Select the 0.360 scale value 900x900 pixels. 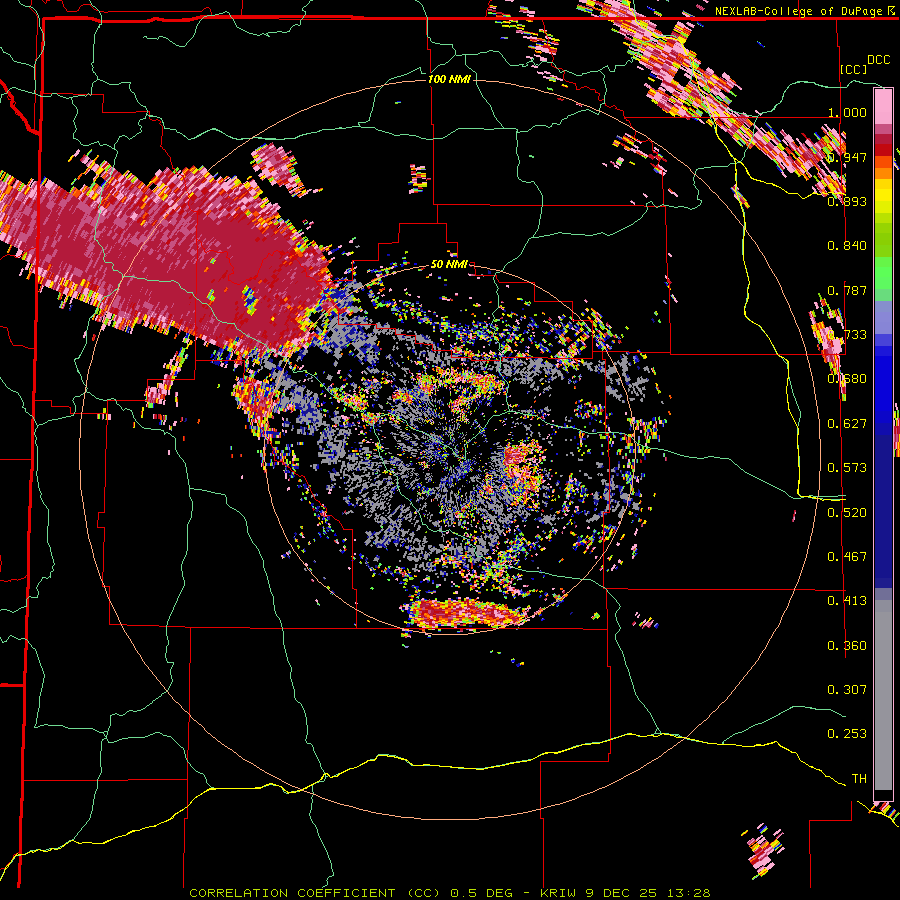[x=847, y=646]
